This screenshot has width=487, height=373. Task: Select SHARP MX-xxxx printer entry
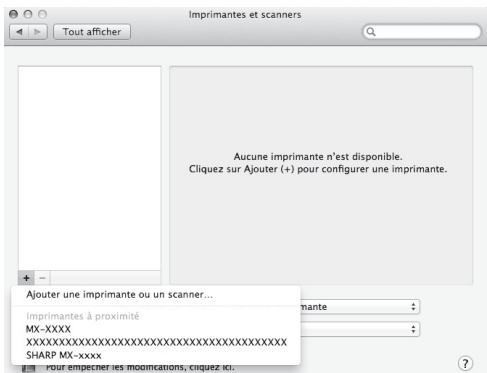click(x=64, y=355)
